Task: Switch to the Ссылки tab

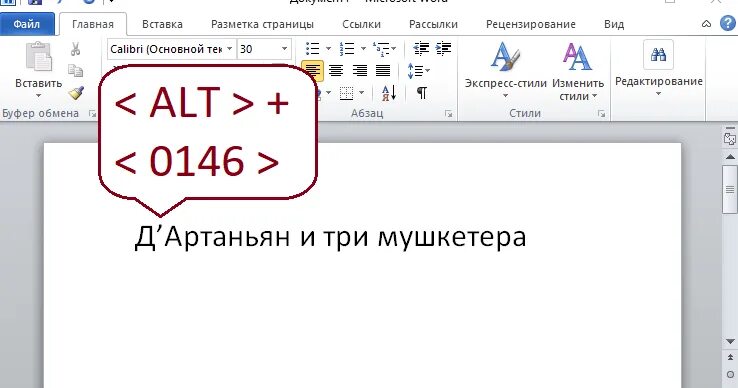Action: [x=361, y=24]
